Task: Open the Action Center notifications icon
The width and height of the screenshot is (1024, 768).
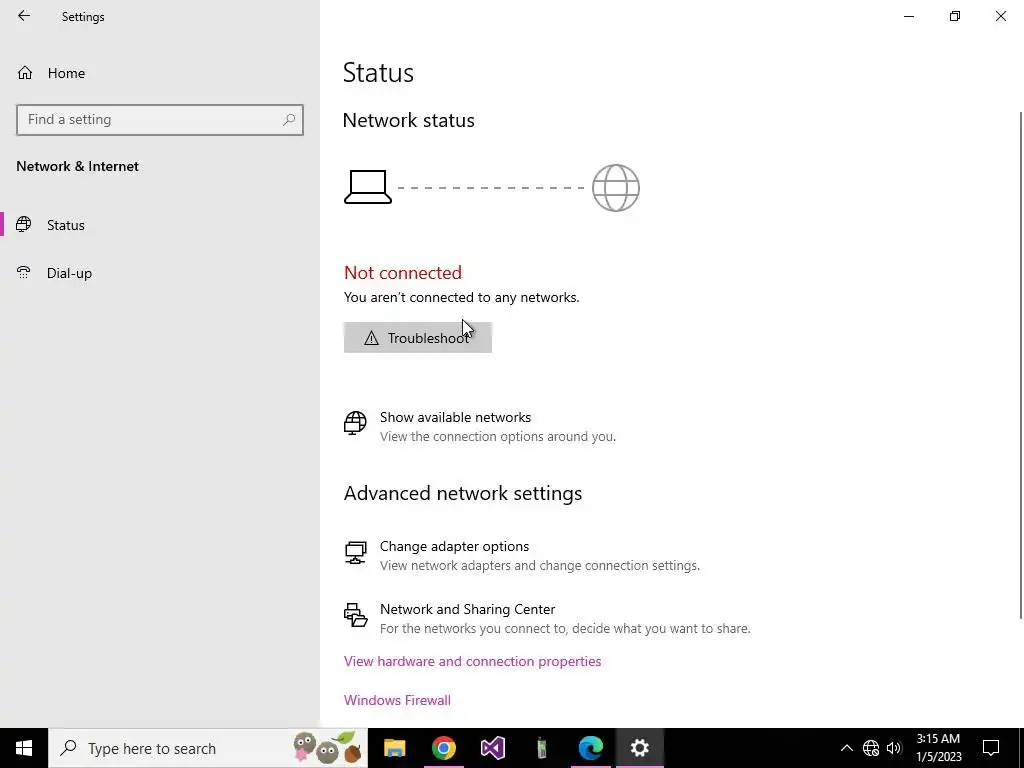Action: pyautogui.click(x=991, y=748)
